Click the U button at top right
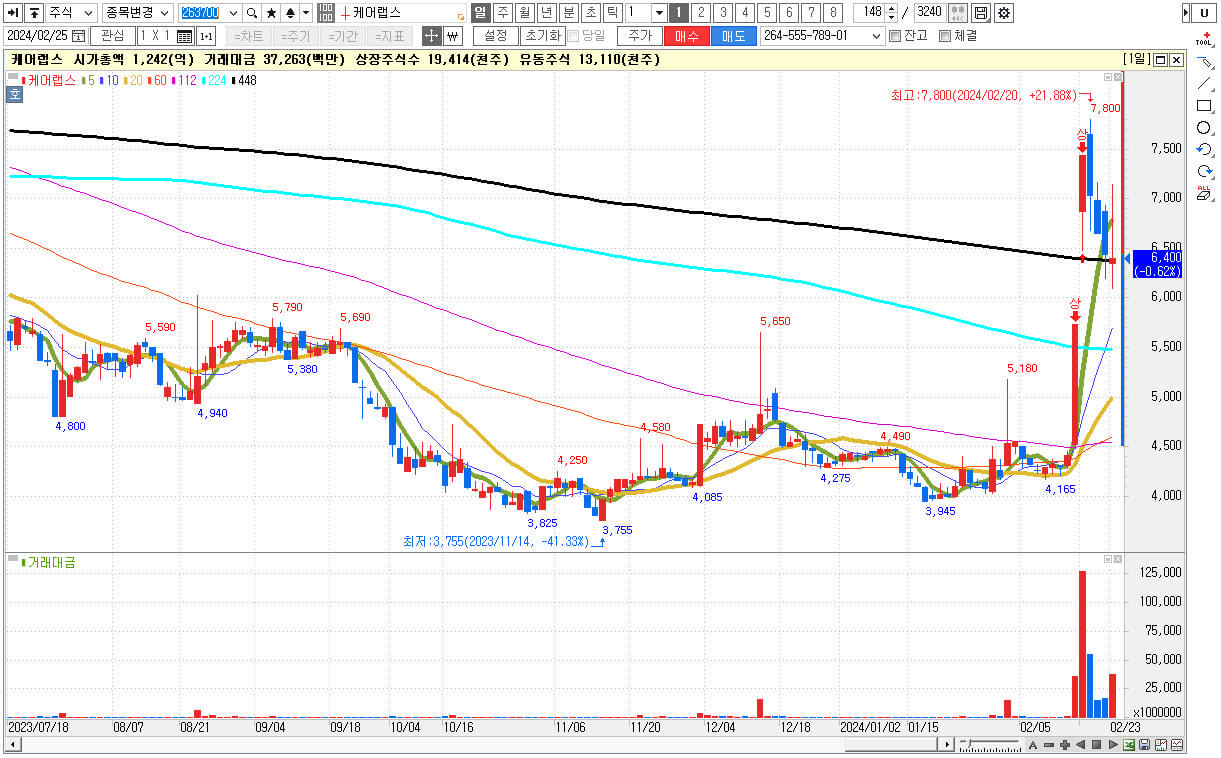The height and width of the screenshot is (758, 1221). (1204, 13)
